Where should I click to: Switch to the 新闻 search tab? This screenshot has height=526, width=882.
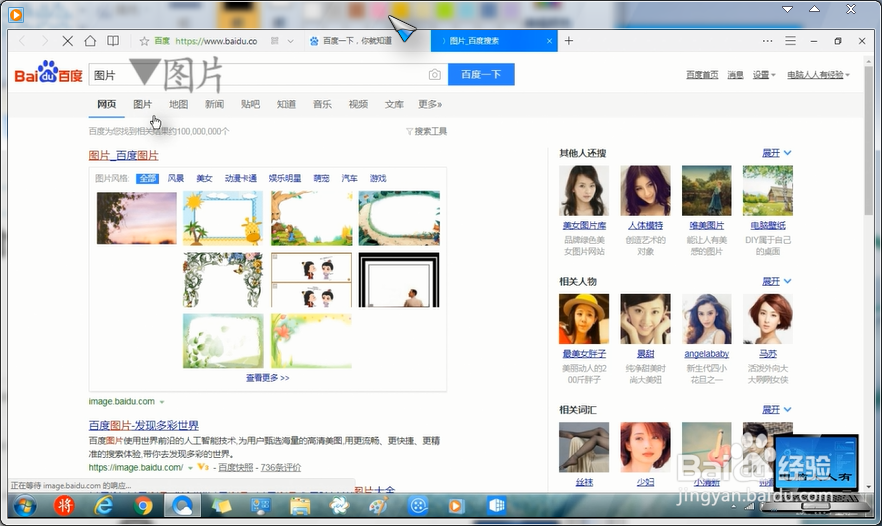coord(214,104)
